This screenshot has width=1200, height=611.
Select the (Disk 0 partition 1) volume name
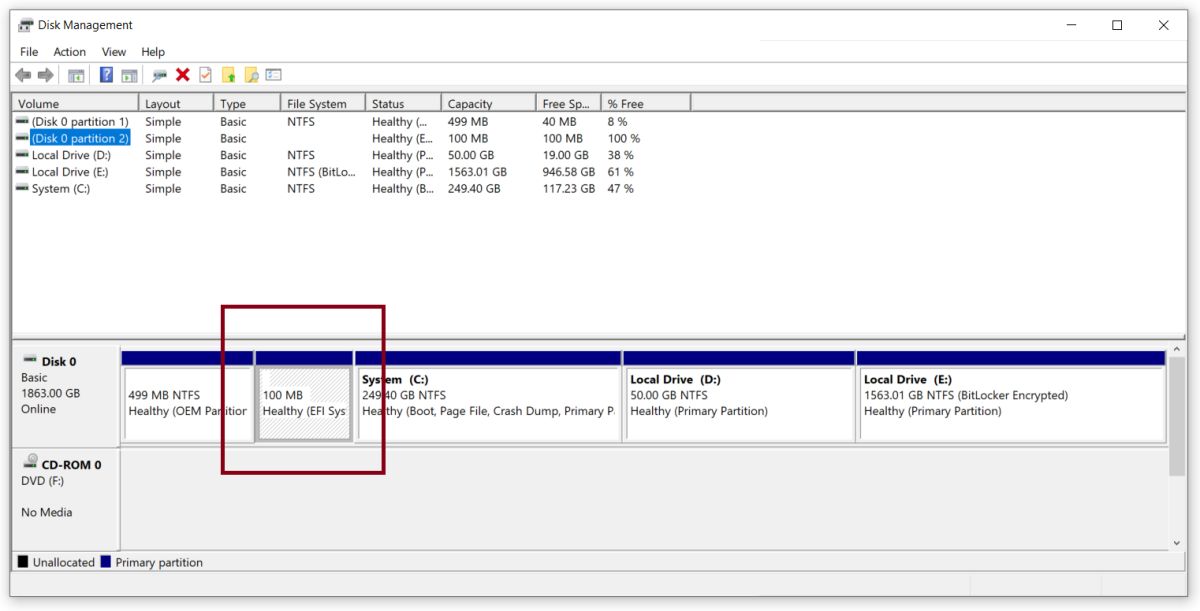pos(80,121)
